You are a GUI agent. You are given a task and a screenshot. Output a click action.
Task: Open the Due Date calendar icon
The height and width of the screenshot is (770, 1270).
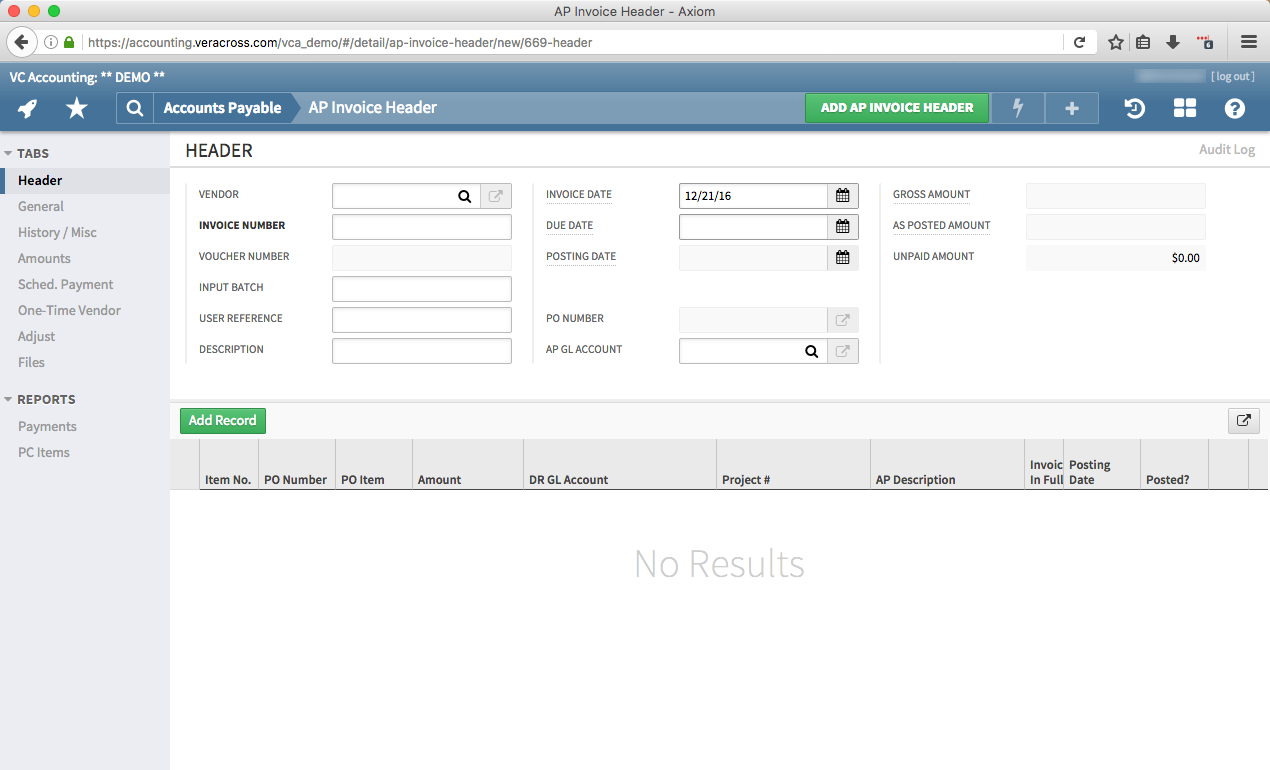point(842,226)
